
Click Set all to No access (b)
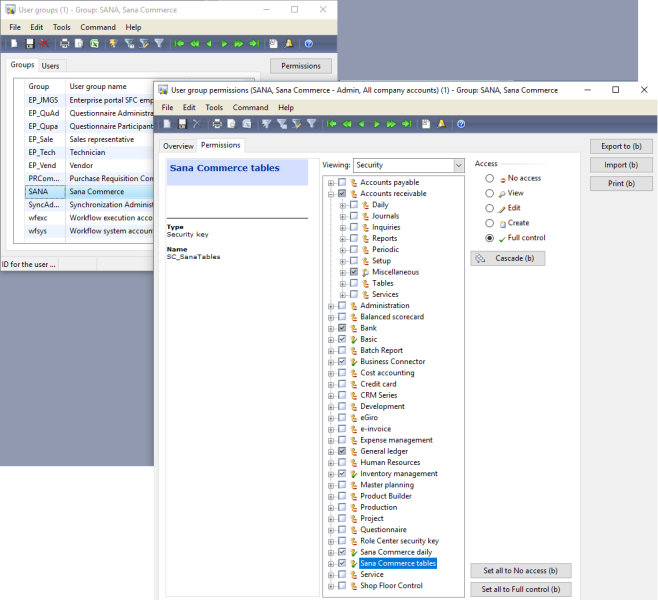point(520,571)
